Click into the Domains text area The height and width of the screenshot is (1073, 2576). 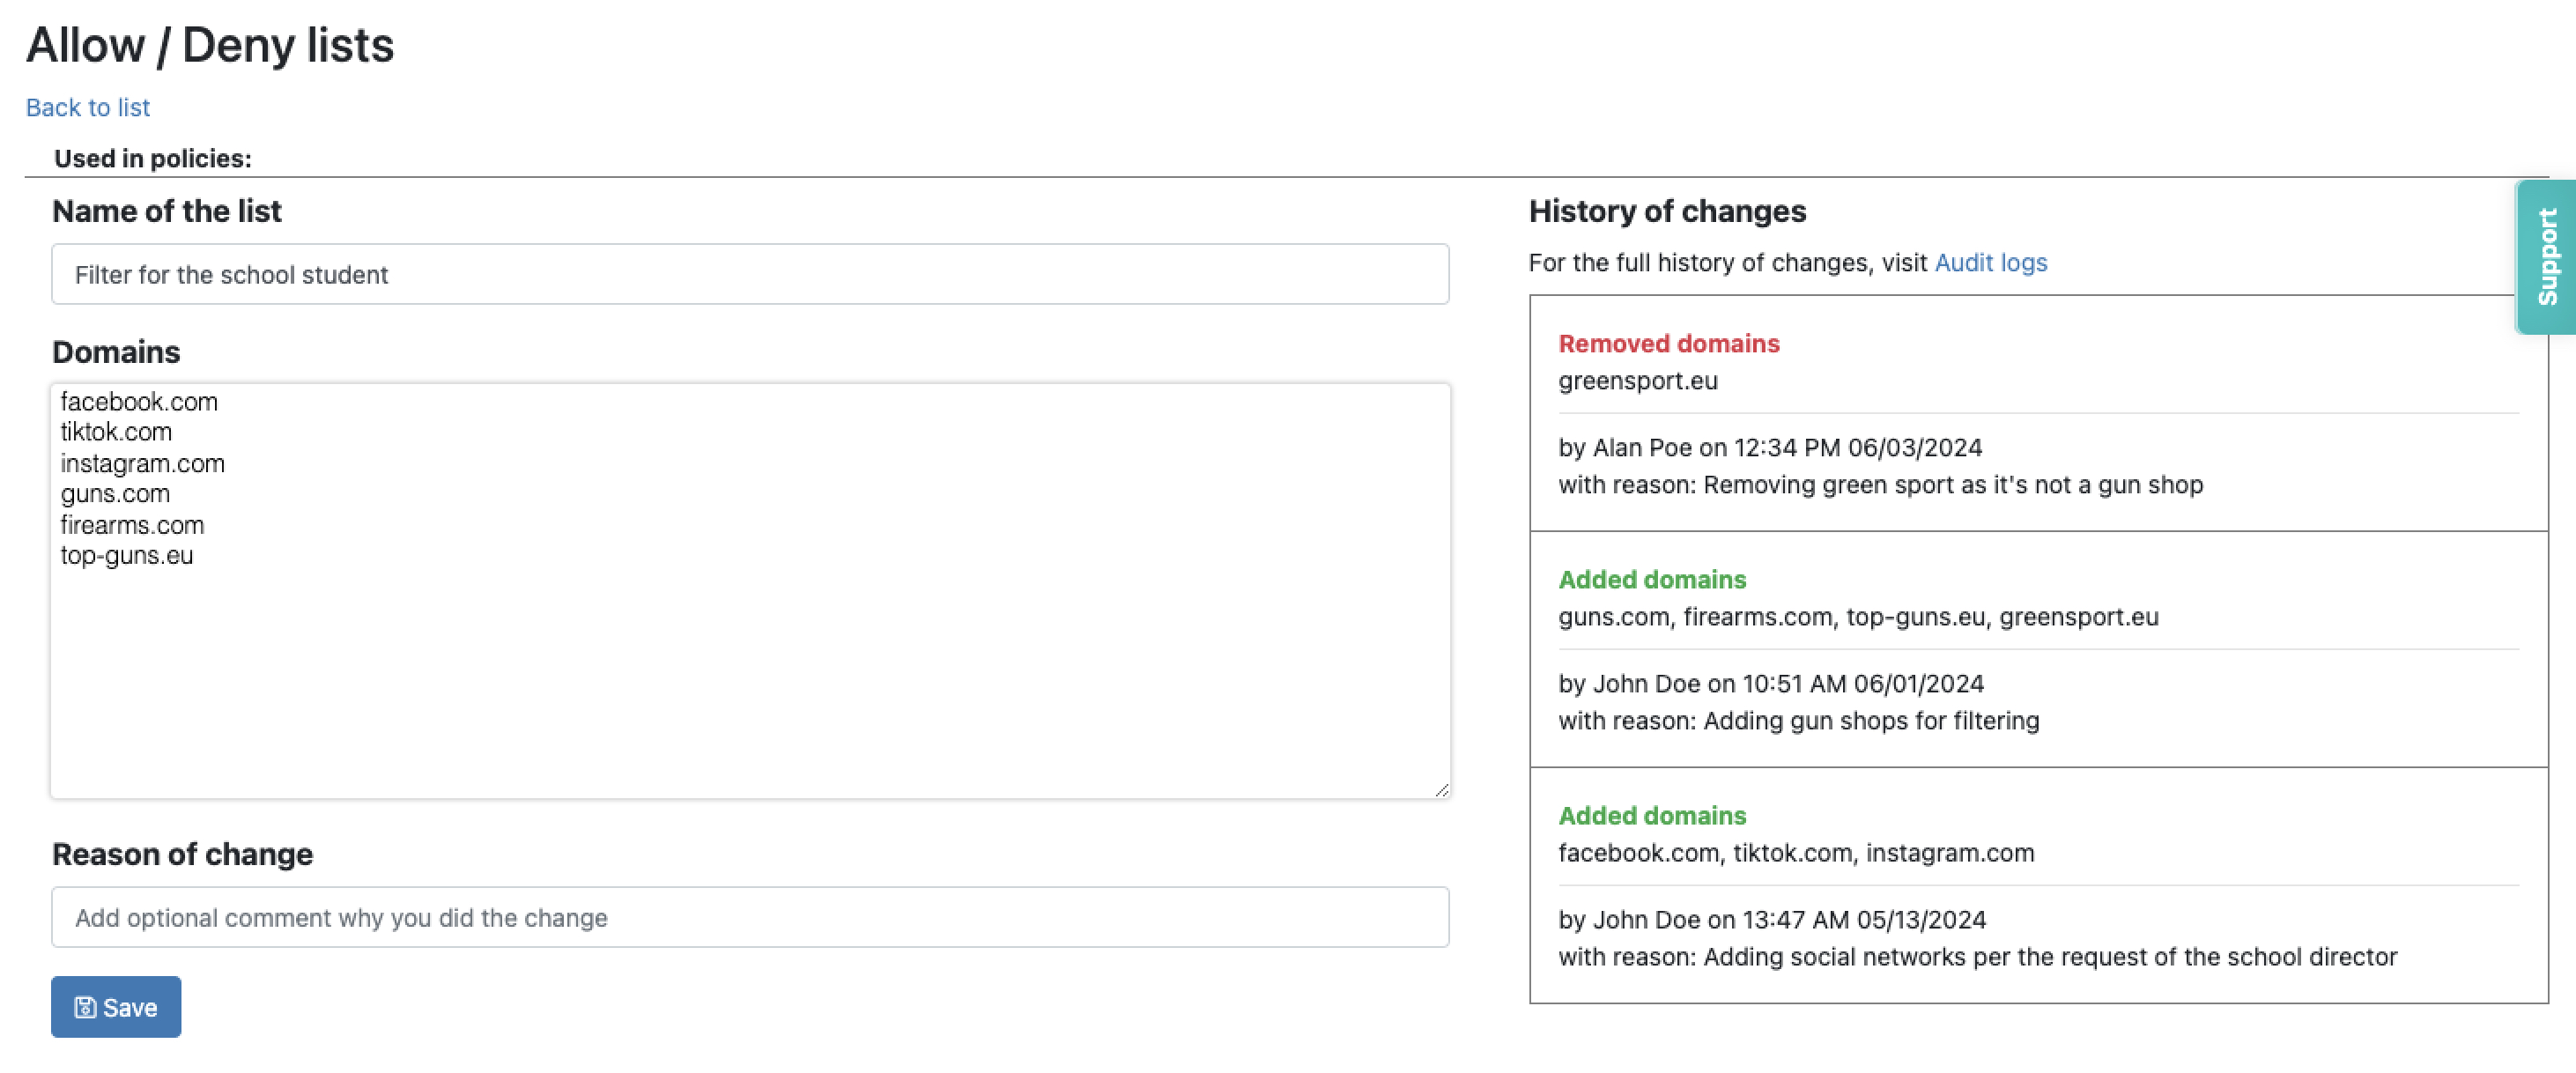tap(750, 590)
